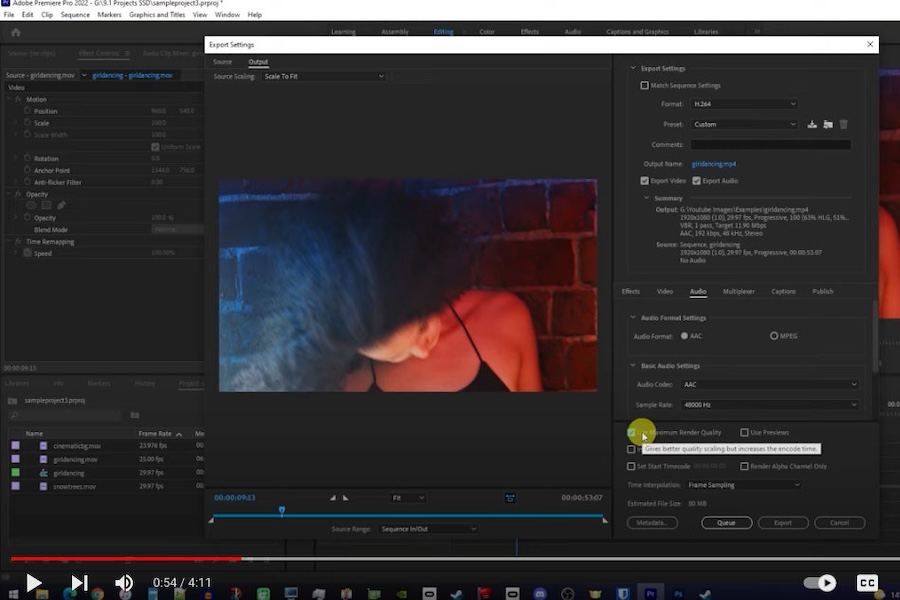Image resolution: width=900 pixels, height=600 pixels.
Task: Click the video player volume speaker icon
Action: (123, 583)
